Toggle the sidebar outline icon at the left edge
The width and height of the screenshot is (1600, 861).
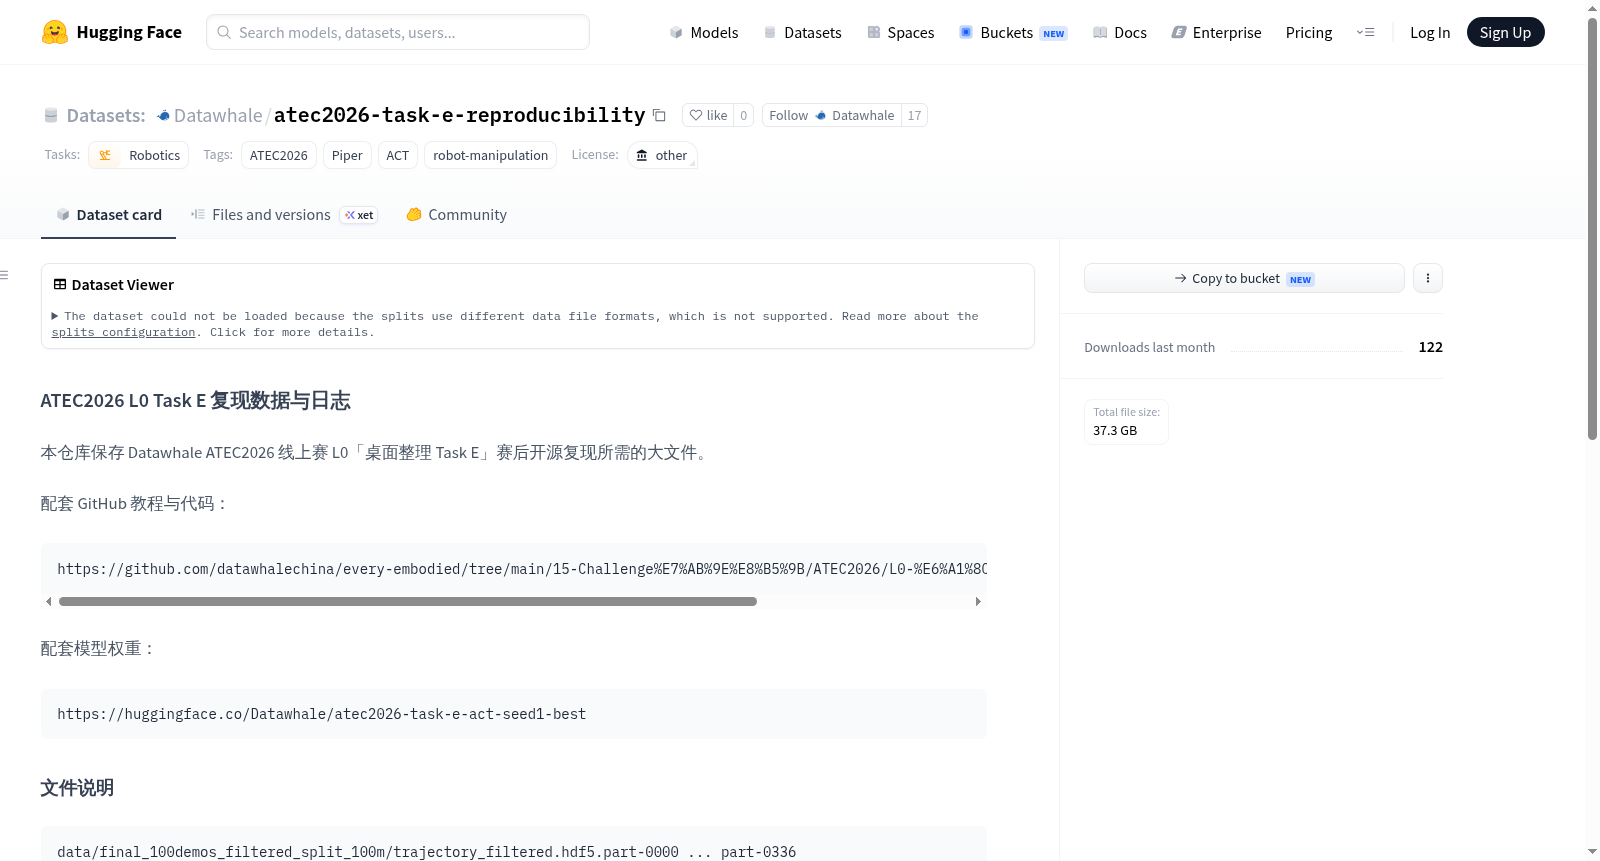[x=4, y=275]
